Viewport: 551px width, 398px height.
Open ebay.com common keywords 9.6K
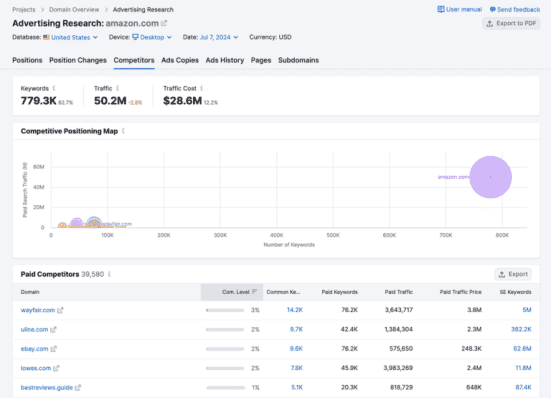coord(296,348)
